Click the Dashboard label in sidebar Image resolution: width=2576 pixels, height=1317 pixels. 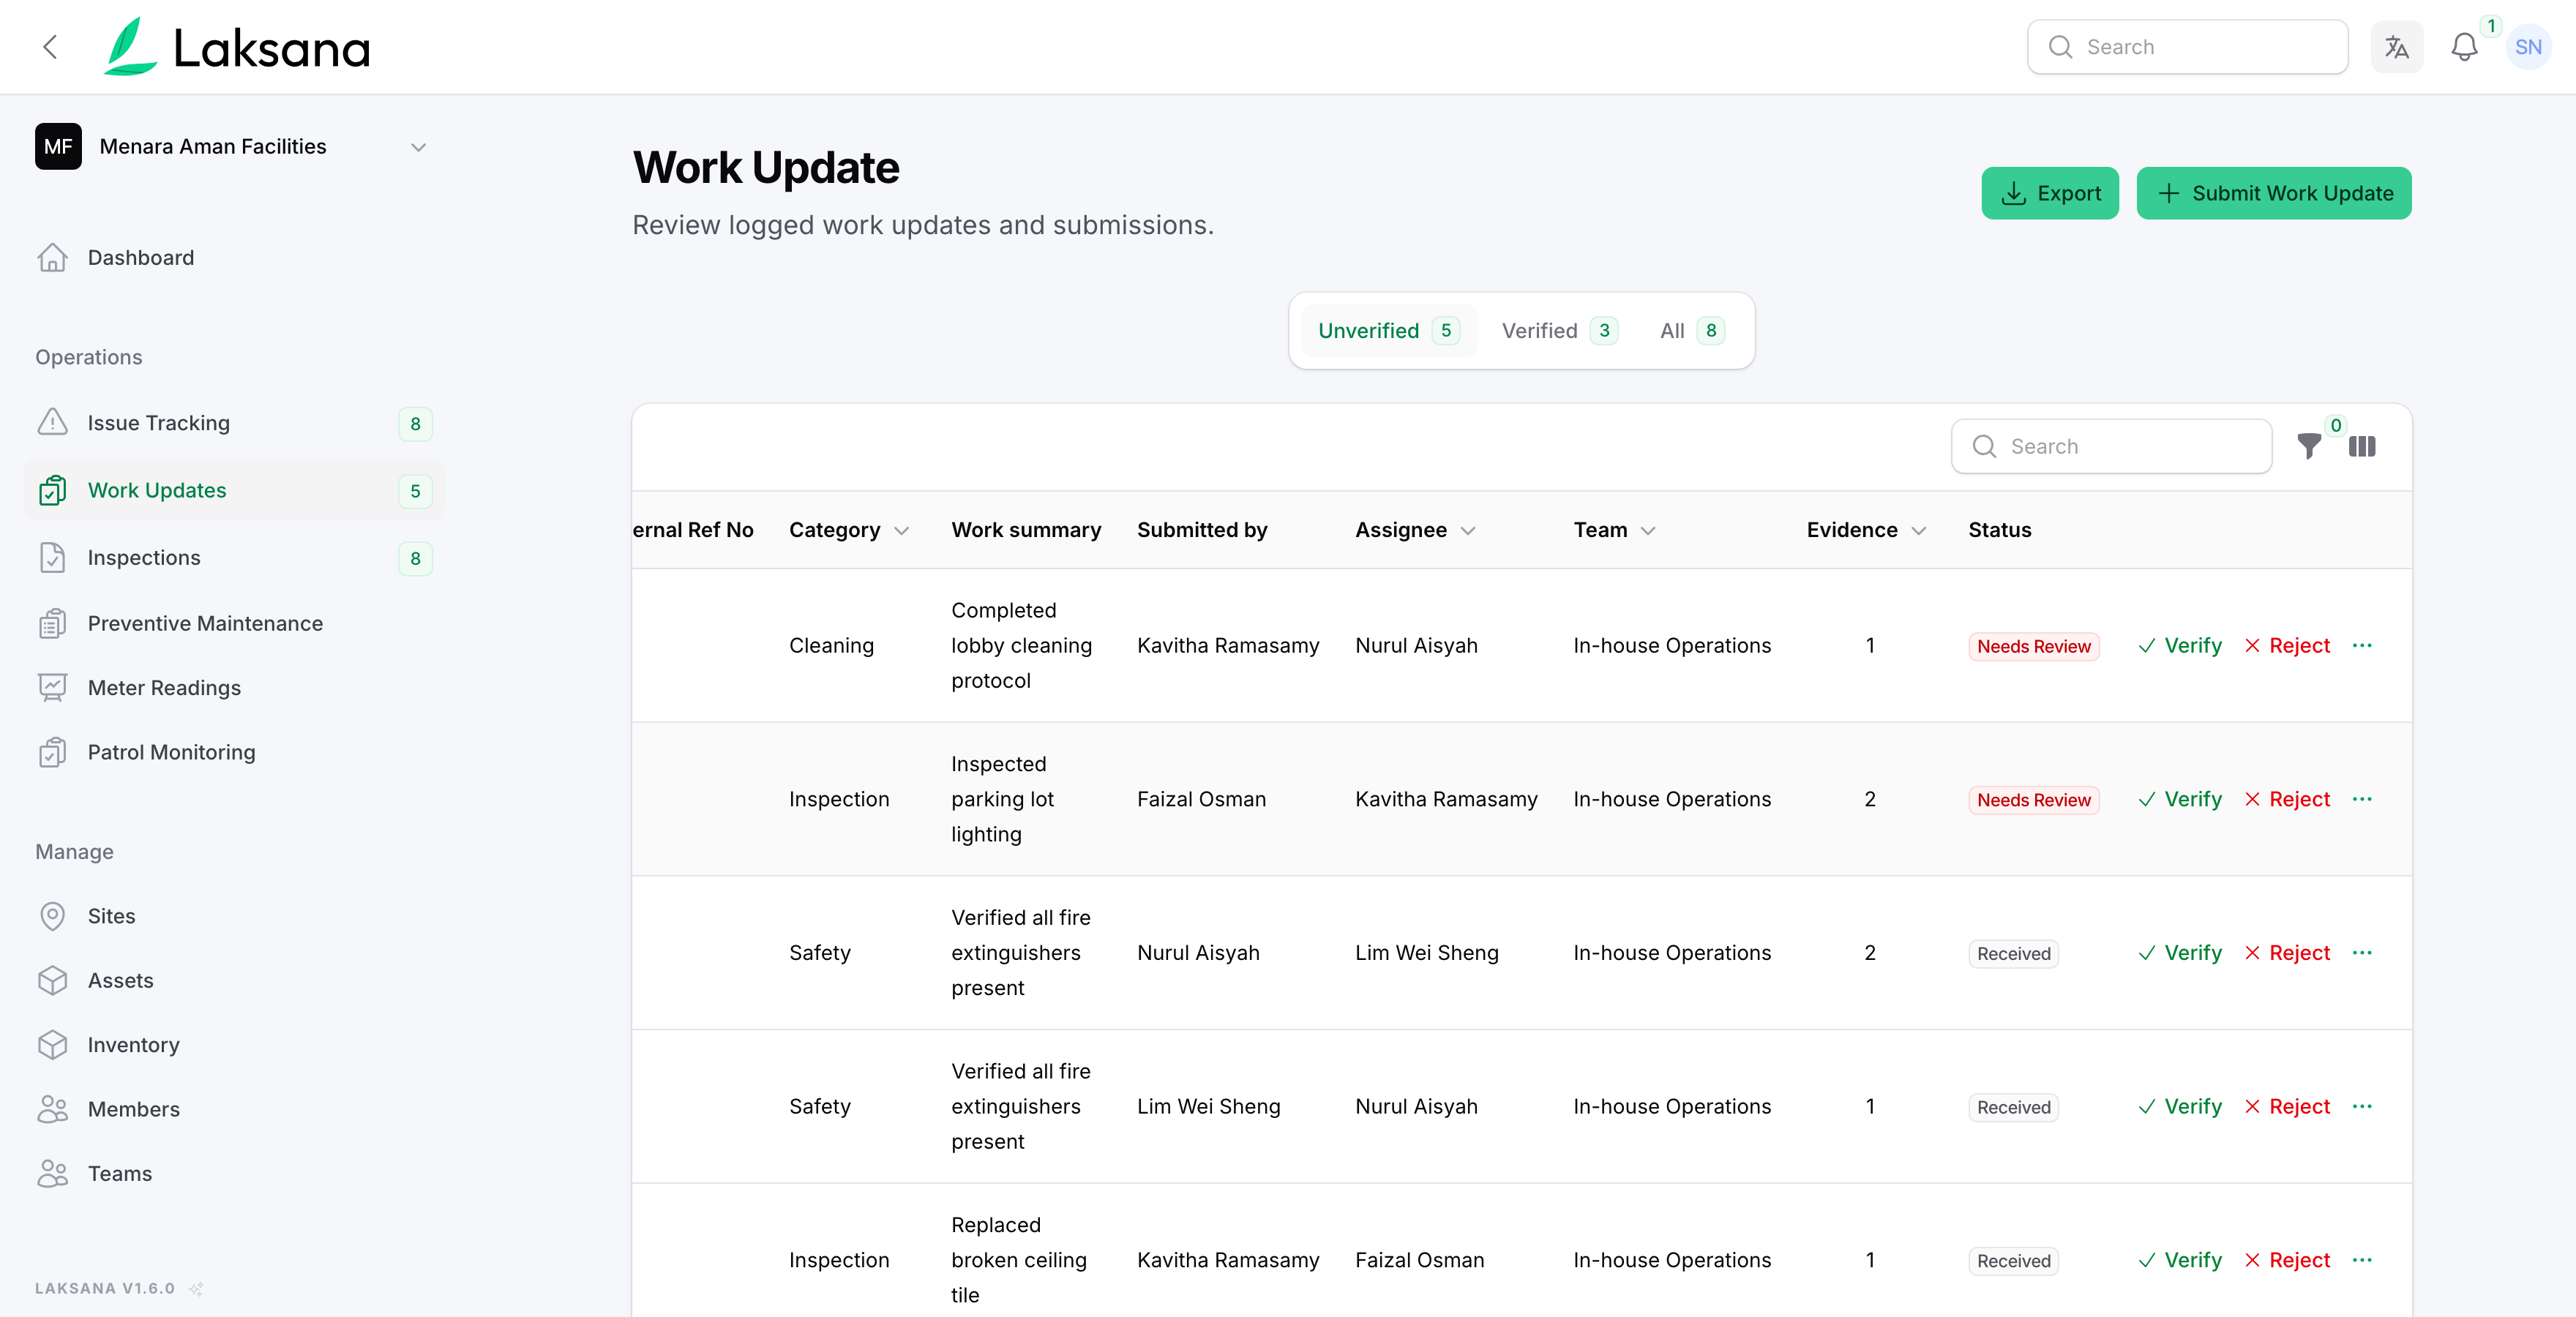click(141, 258)
